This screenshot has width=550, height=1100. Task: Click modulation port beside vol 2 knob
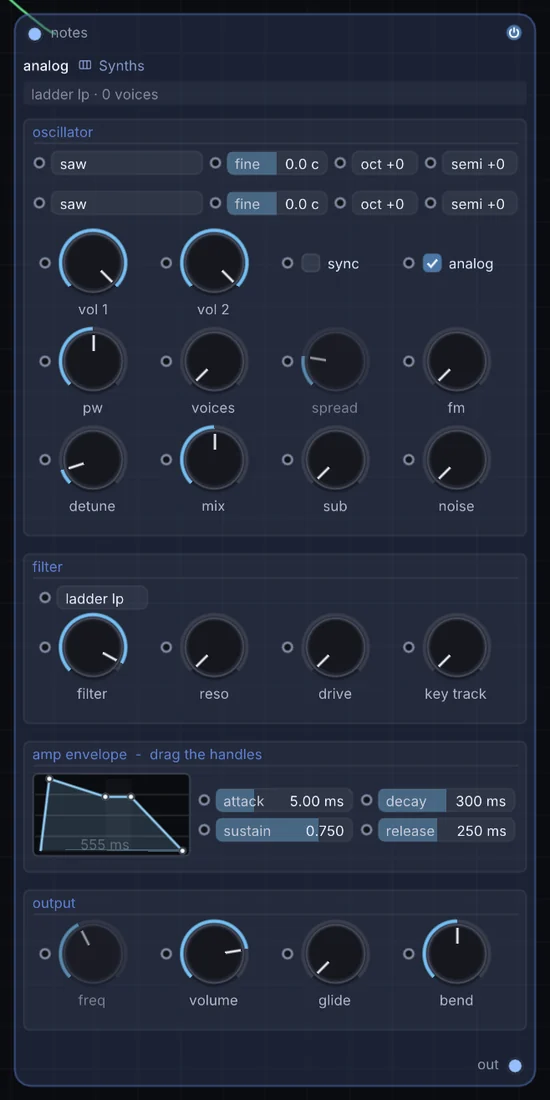coord(166,263)
